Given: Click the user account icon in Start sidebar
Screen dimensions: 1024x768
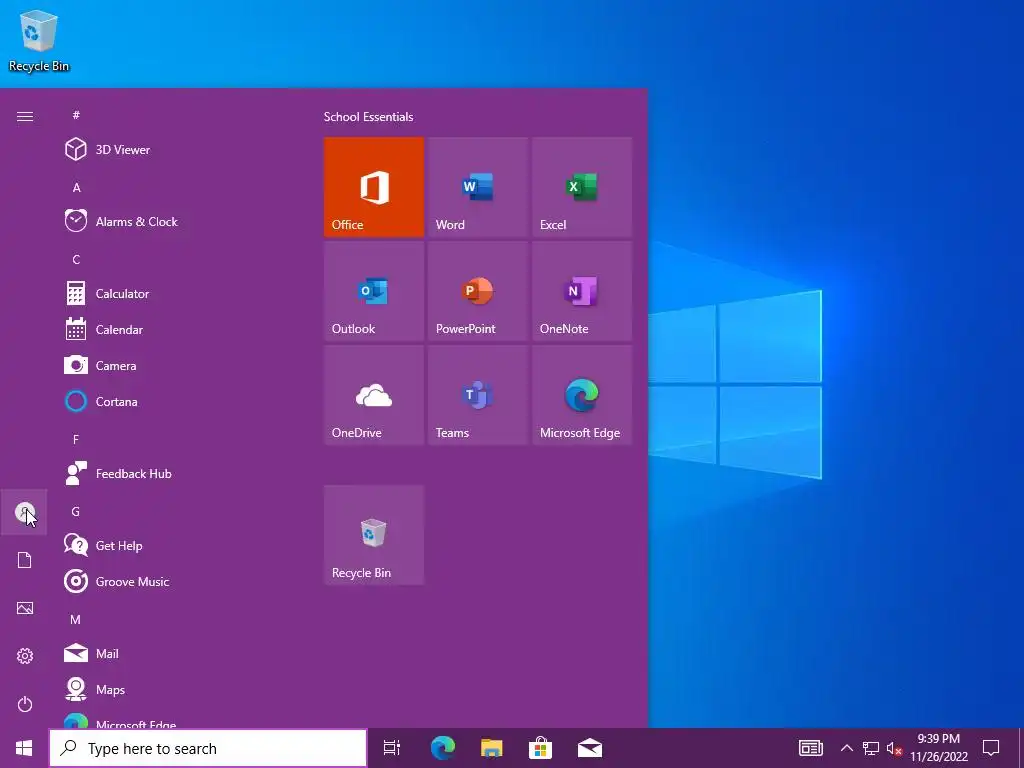Looking at the screenshot, I should [x=24, y=512].
